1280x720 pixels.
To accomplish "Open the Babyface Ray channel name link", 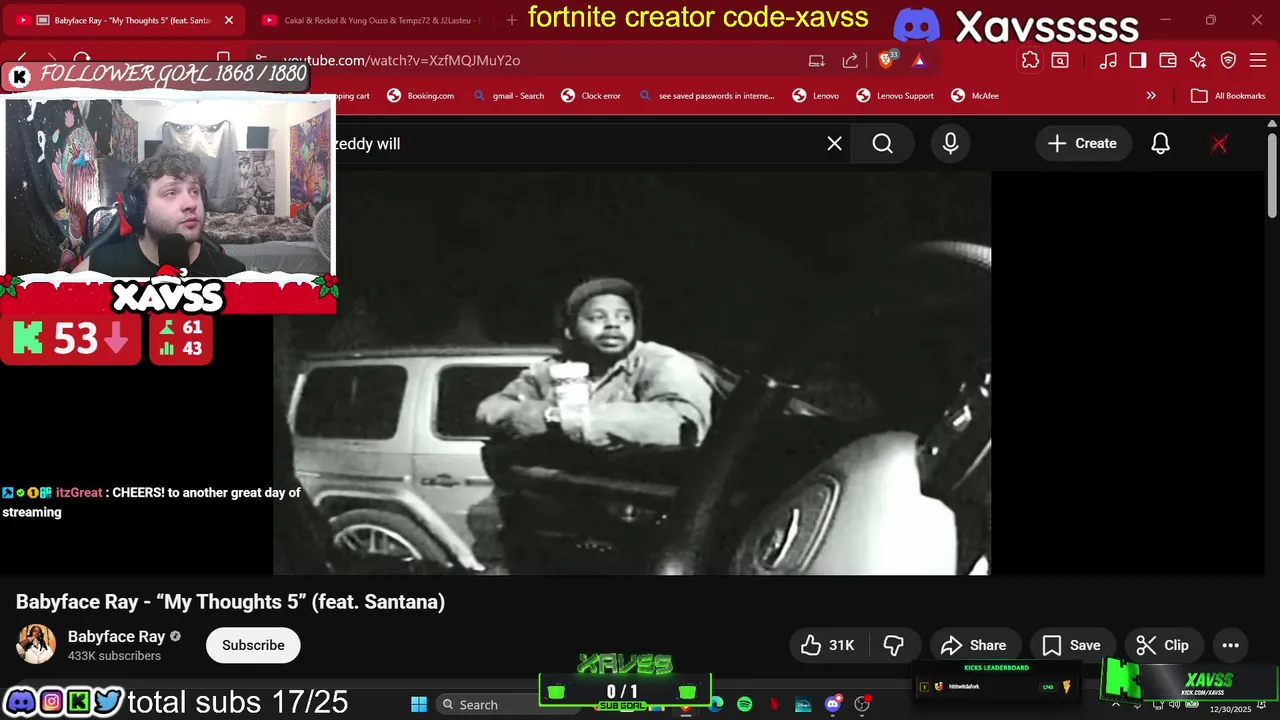I will tap(116, 637).
